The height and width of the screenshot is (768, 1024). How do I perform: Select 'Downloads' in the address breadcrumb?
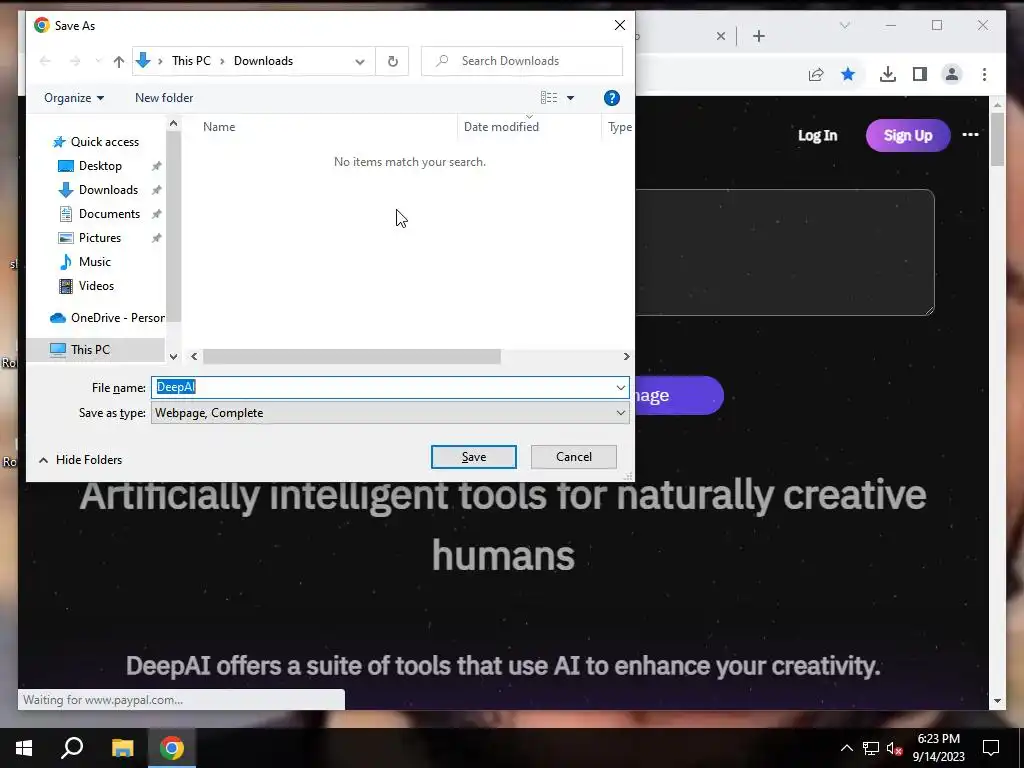click(263, 61)
